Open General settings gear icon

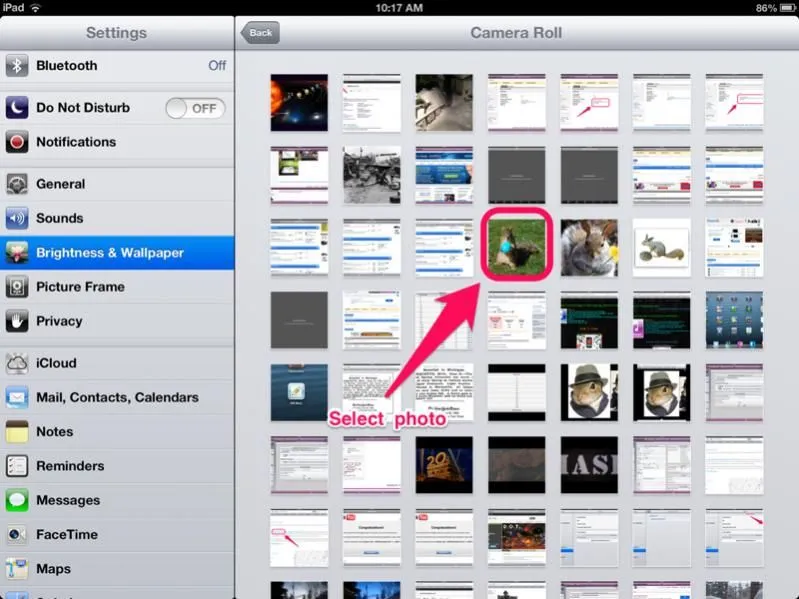coord(17,184)
